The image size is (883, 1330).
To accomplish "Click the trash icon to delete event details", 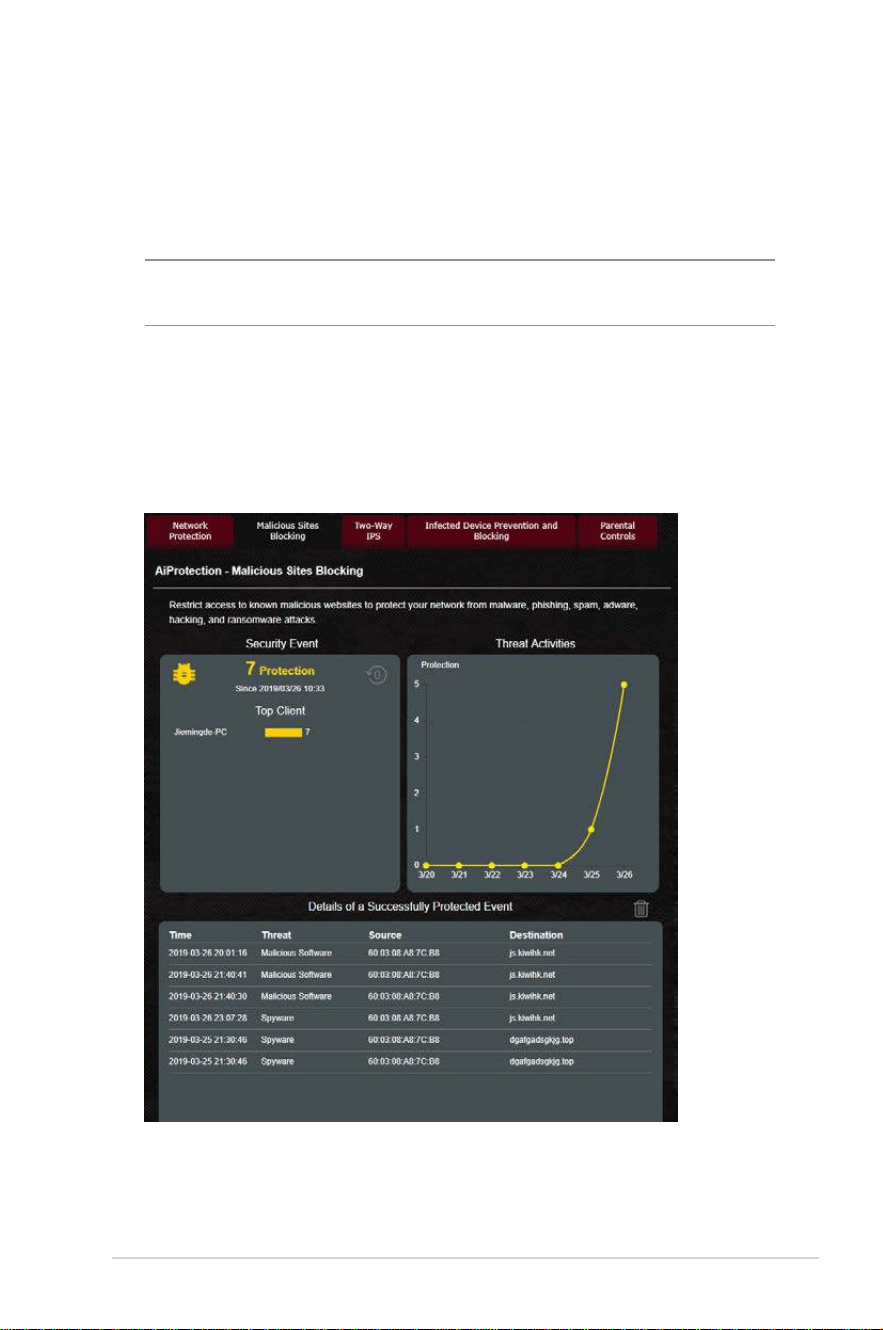I will pos(641,908).
